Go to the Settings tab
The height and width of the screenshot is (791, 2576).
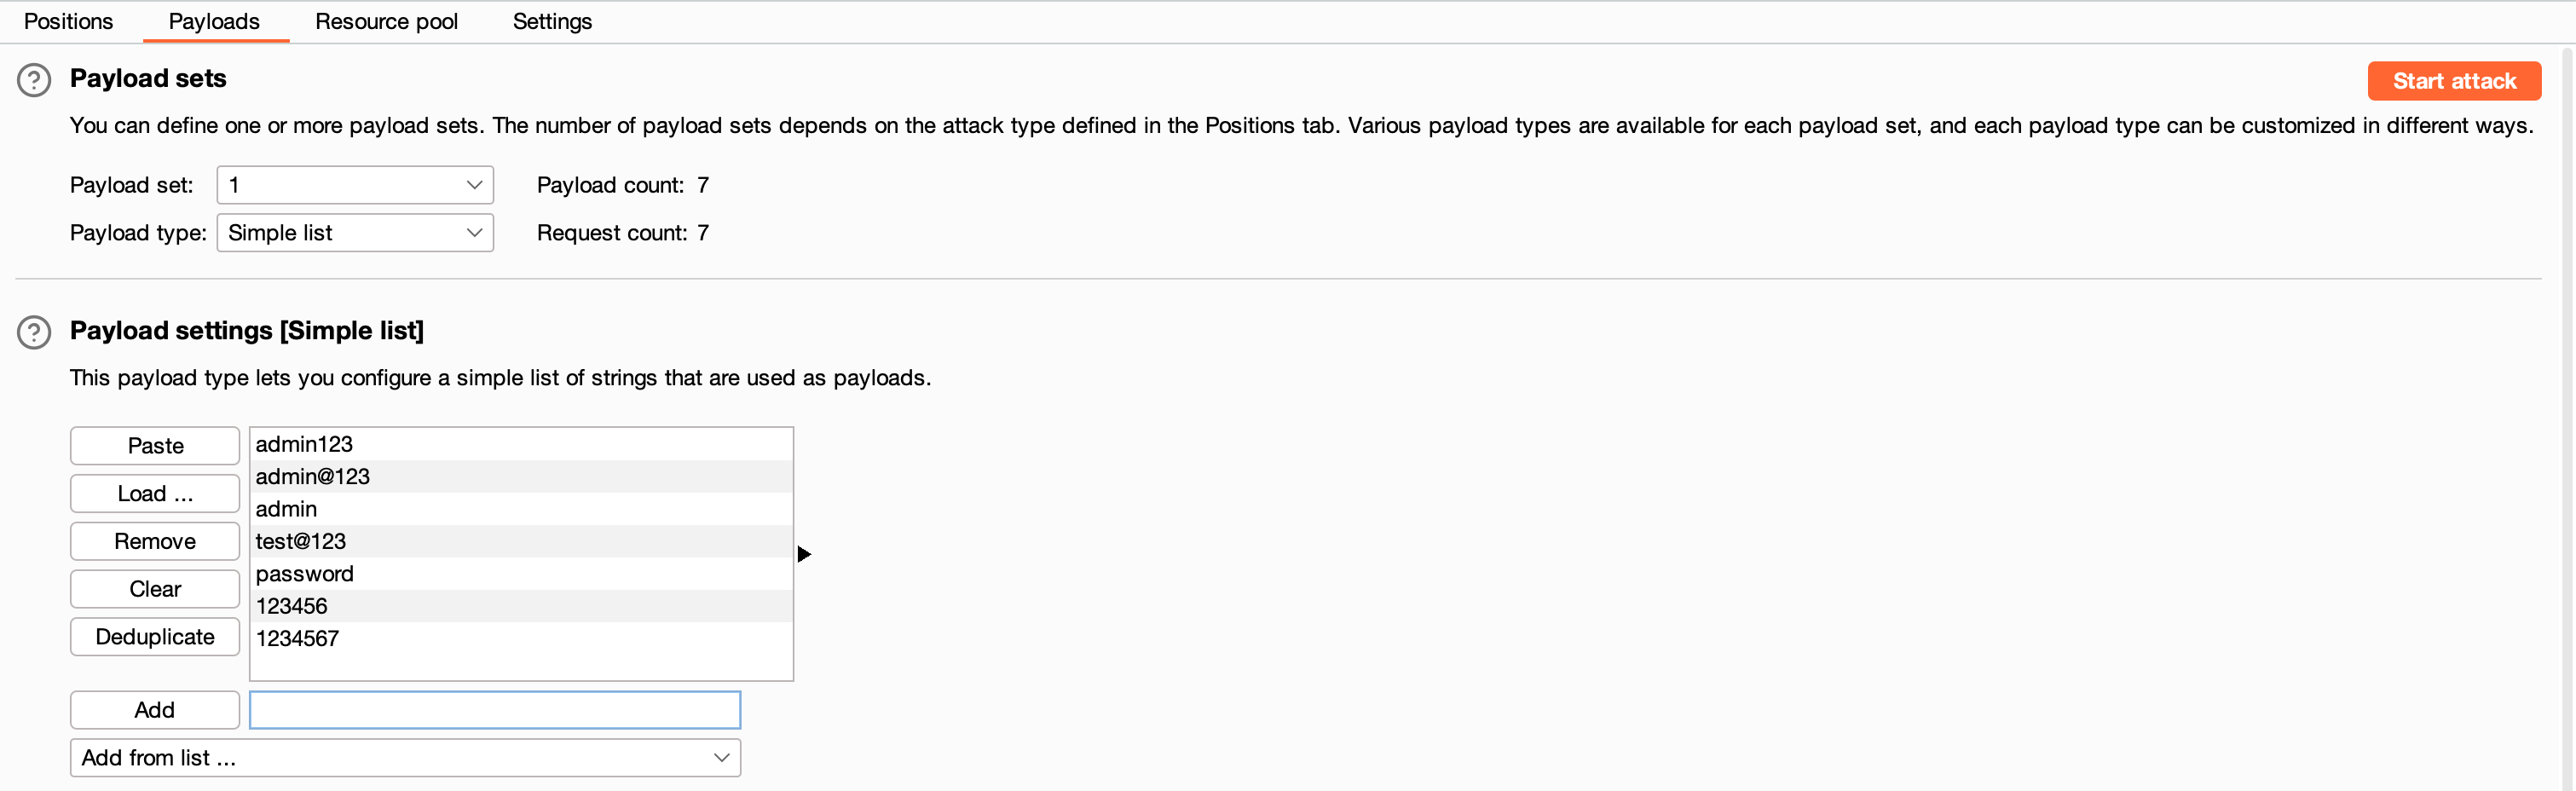click(x=552, y=21)
